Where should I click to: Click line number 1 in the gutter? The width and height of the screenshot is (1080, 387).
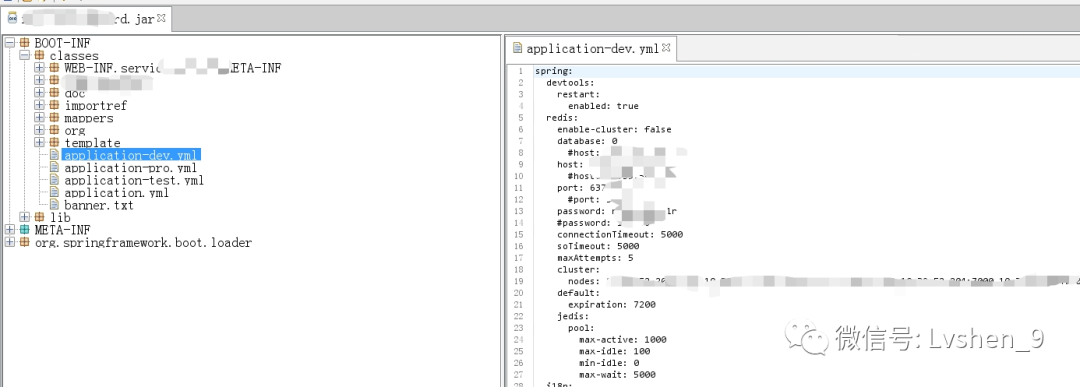(x=521, y=71)
